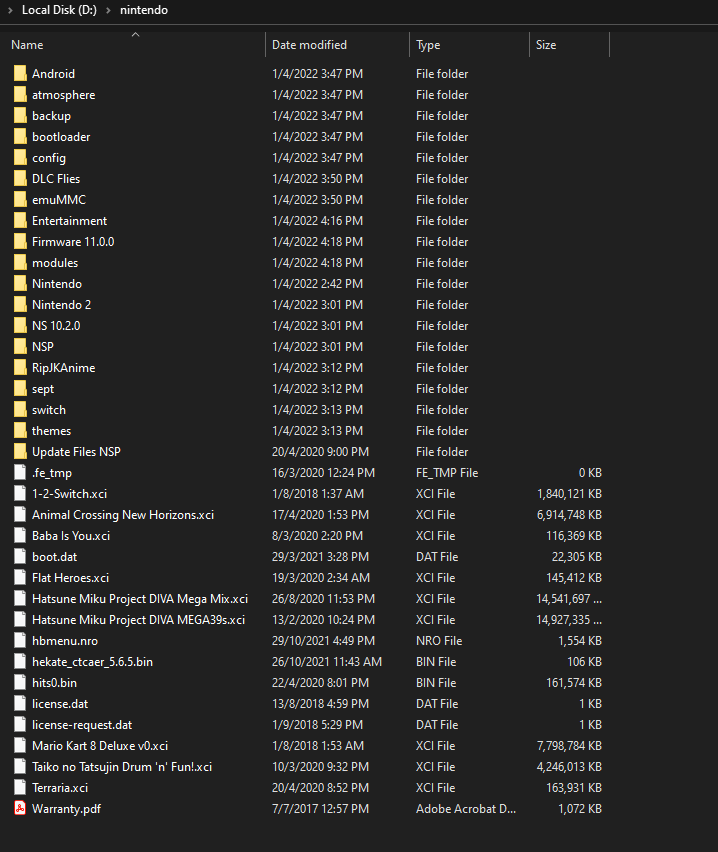Screen dimensions: 718x852
Task: Click the Nintendo 2 folder icon
Action: point(20,305)
